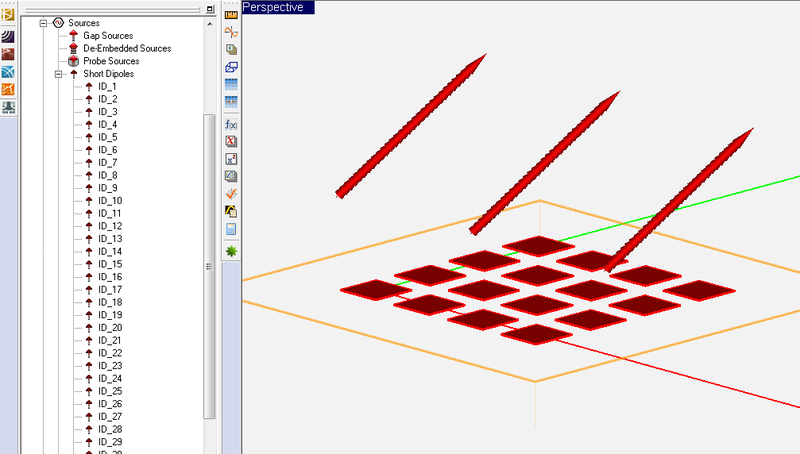Select dipole ID_4 in the tree
The height and width of the screenshot is (454, 800).
108,124
